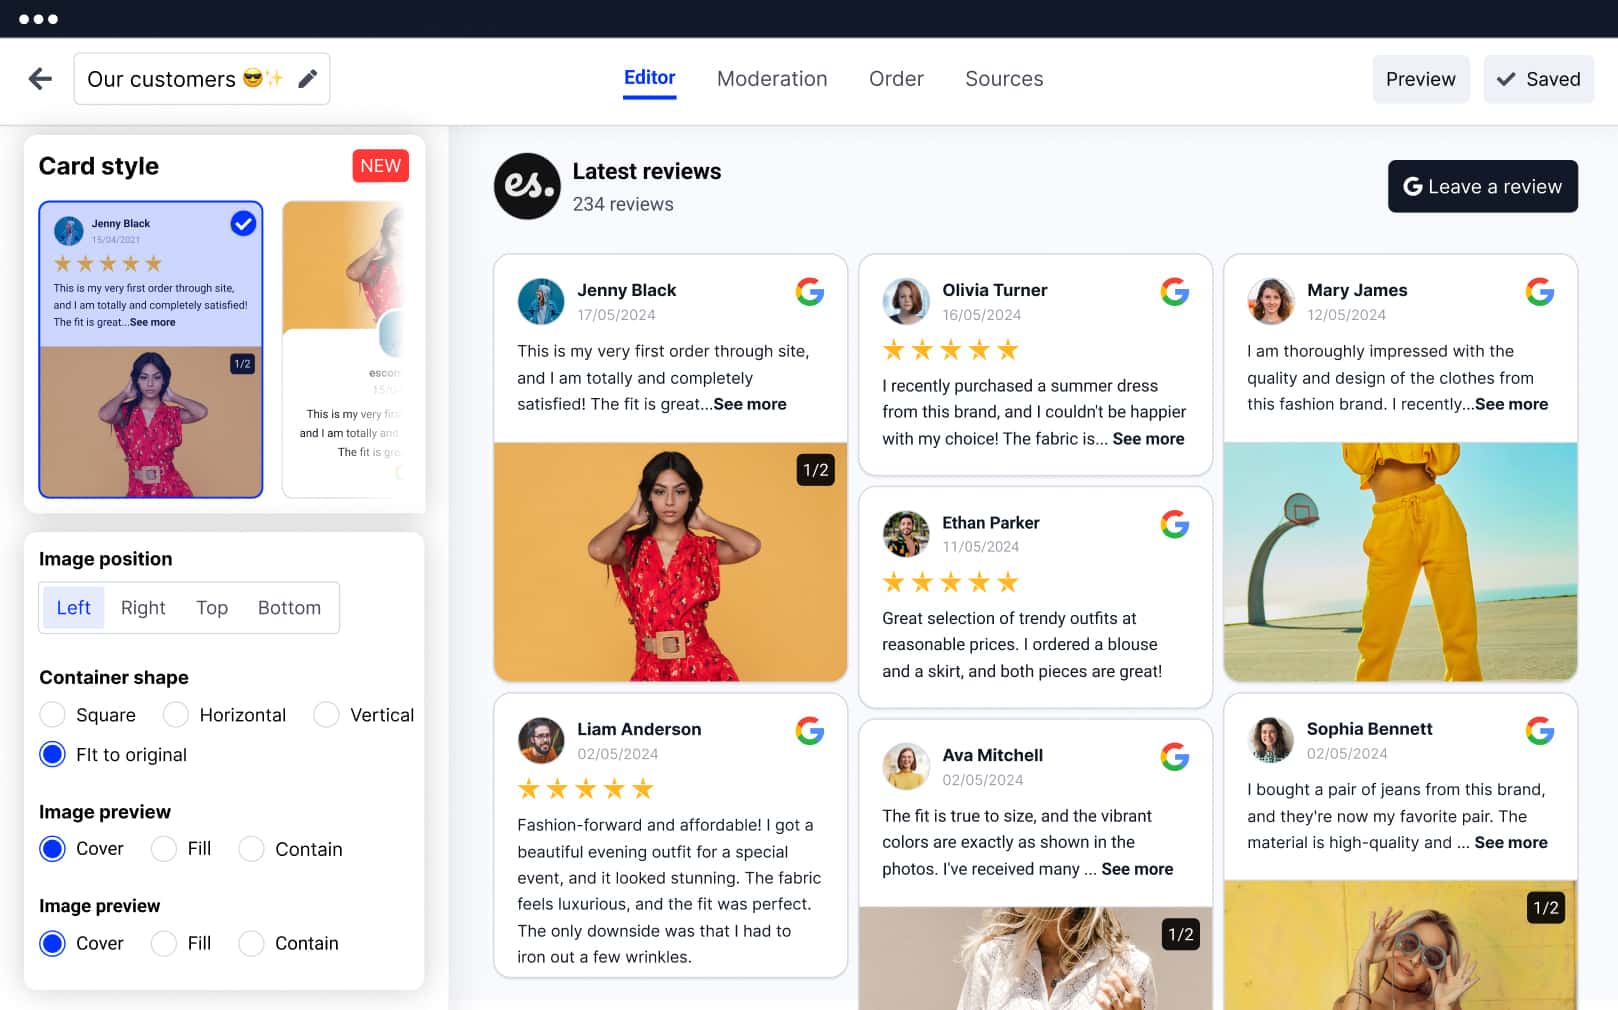
Task: Switch to the Moderation tab
Action: pos(772,79)
